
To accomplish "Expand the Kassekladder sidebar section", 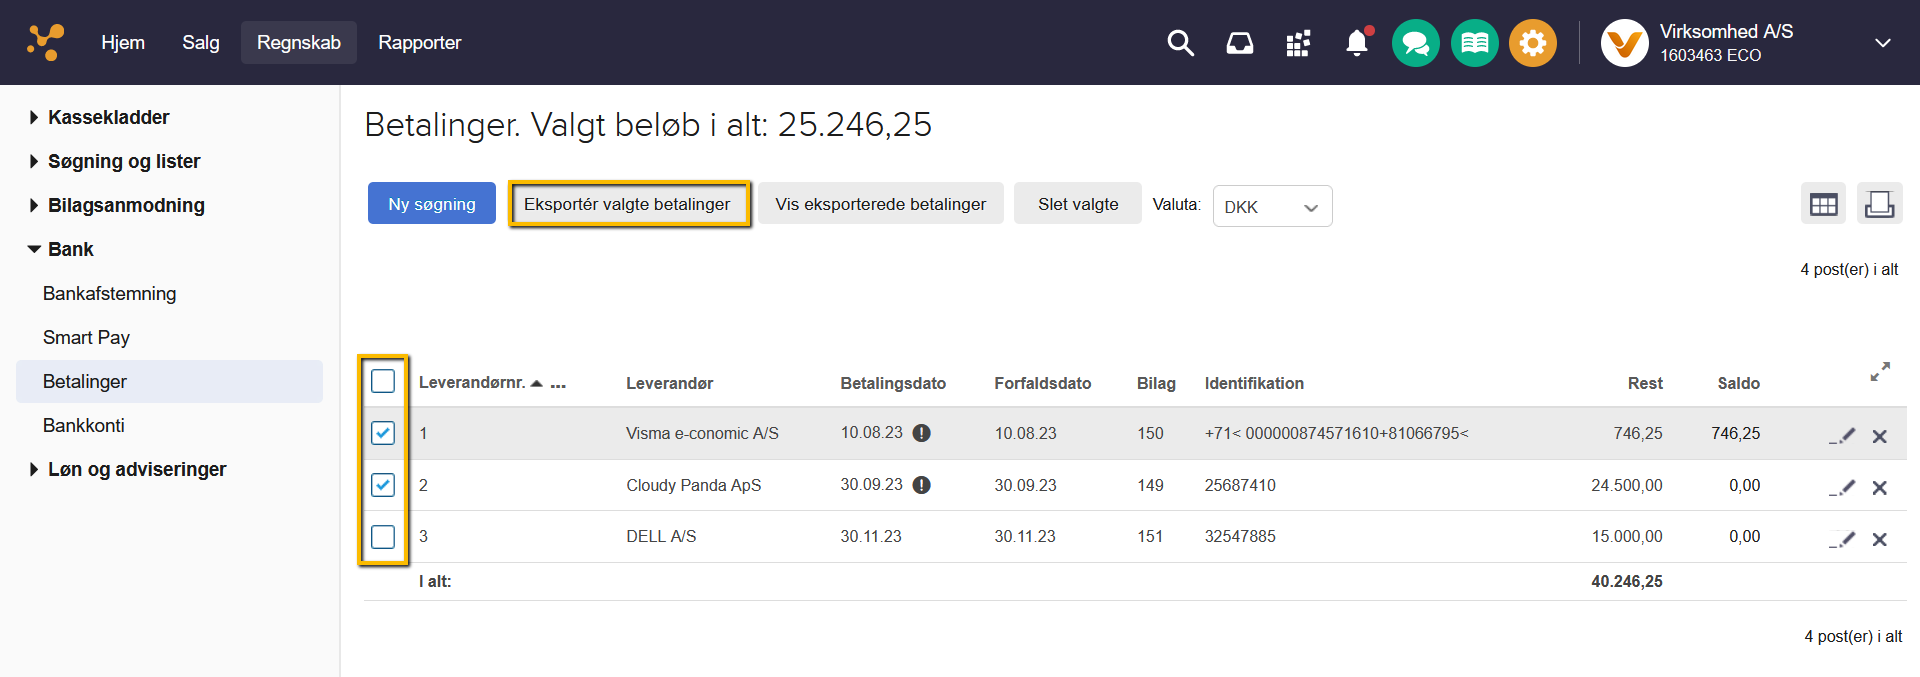I will click(108, 117).
